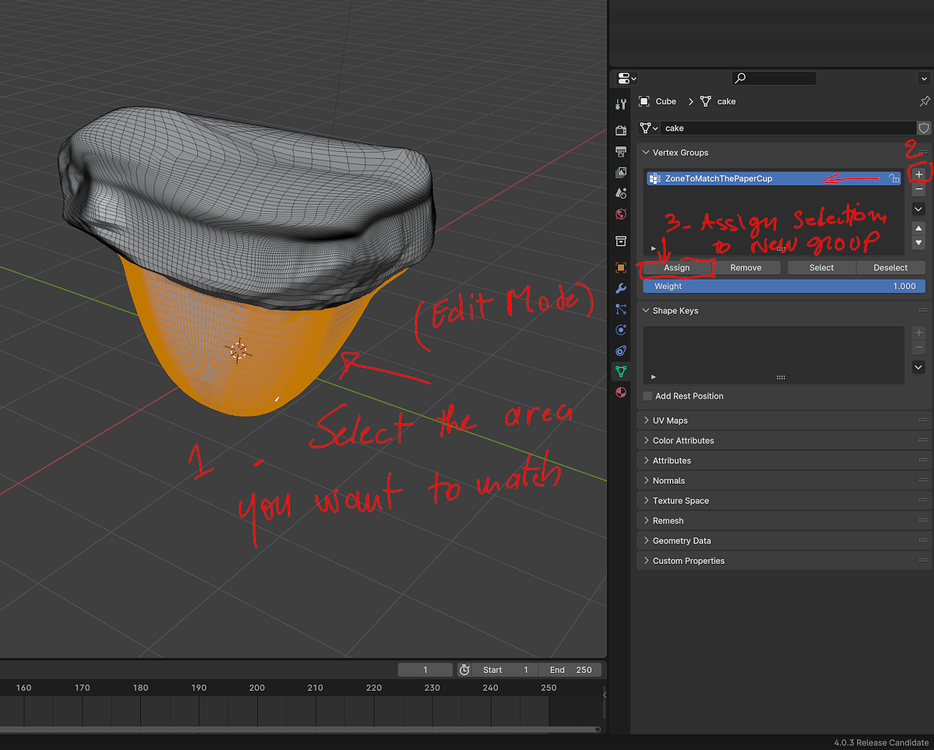Screen dimensions: 934x750
Task: Open the Object Constraints properties tab
Action: point(621,350)
